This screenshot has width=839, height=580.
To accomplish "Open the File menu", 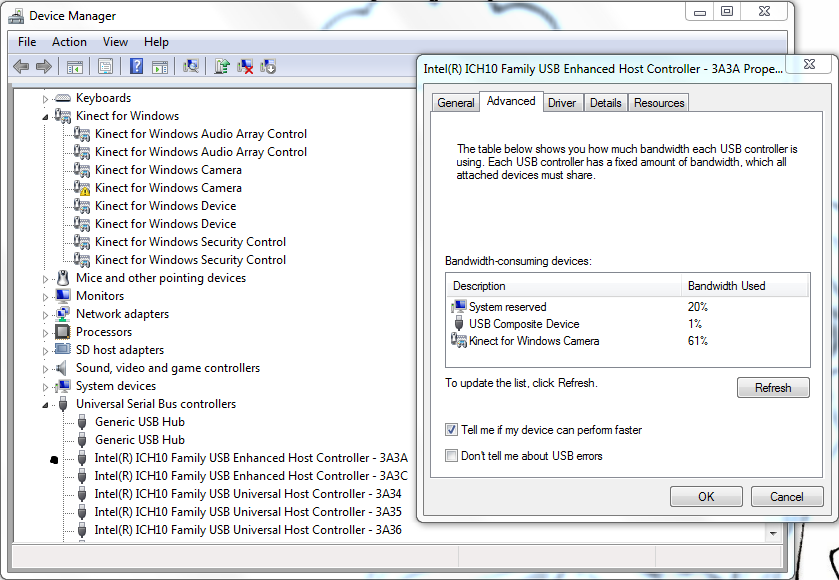I will click(27, 42).
